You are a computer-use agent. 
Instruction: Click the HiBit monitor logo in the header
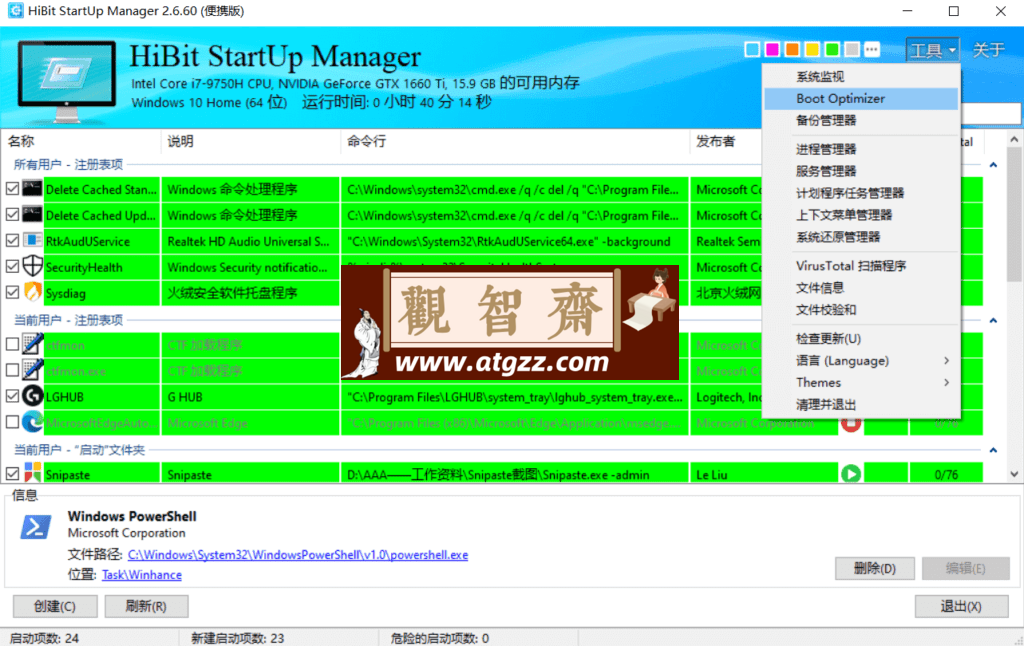point(67,81)
